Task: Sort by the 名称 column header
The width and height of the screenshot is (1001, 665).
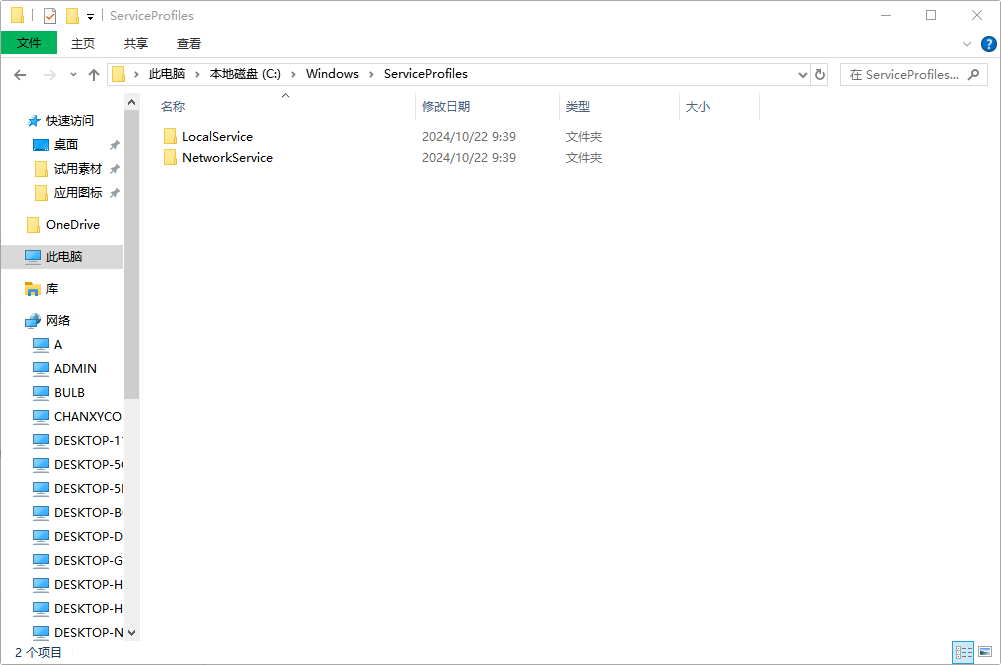Action: coord(173,107)
